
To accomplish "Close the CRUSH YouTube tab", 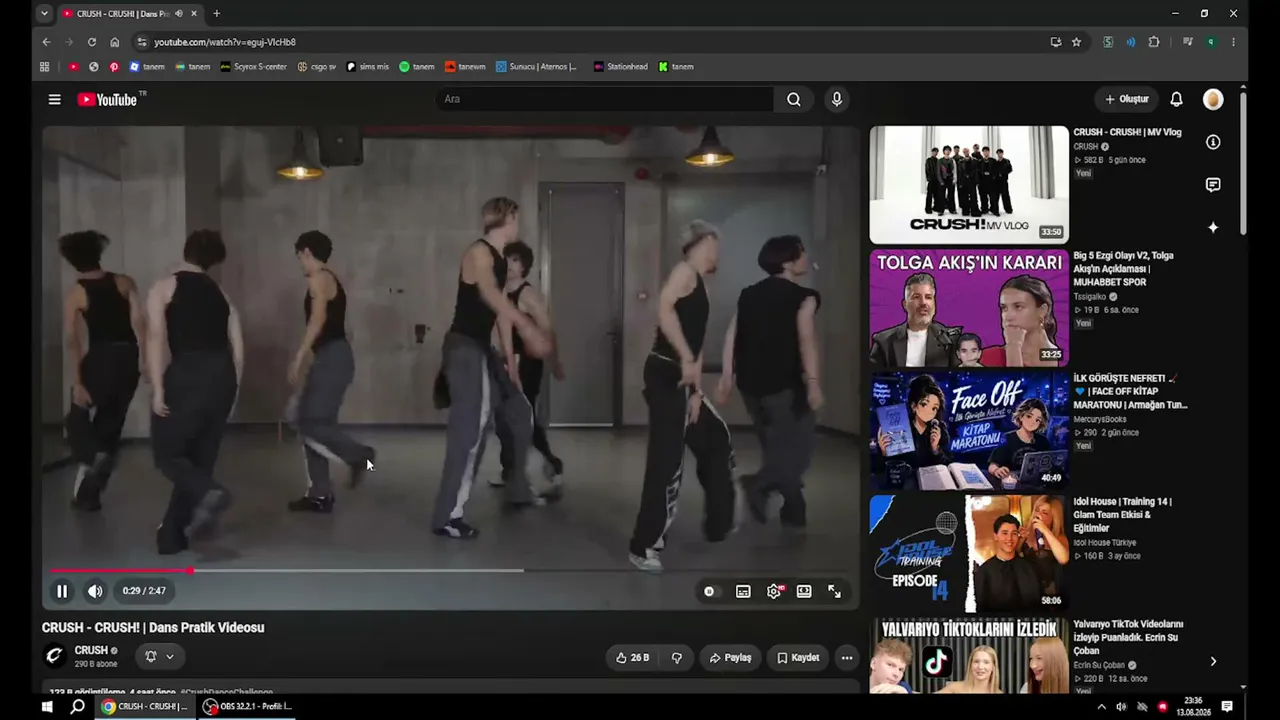I will 193,13.
